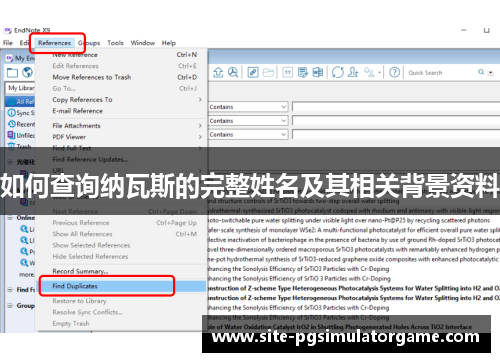Click the Export References toolbar icon
The image size is (500, 362).
click(x=218, y=72)
